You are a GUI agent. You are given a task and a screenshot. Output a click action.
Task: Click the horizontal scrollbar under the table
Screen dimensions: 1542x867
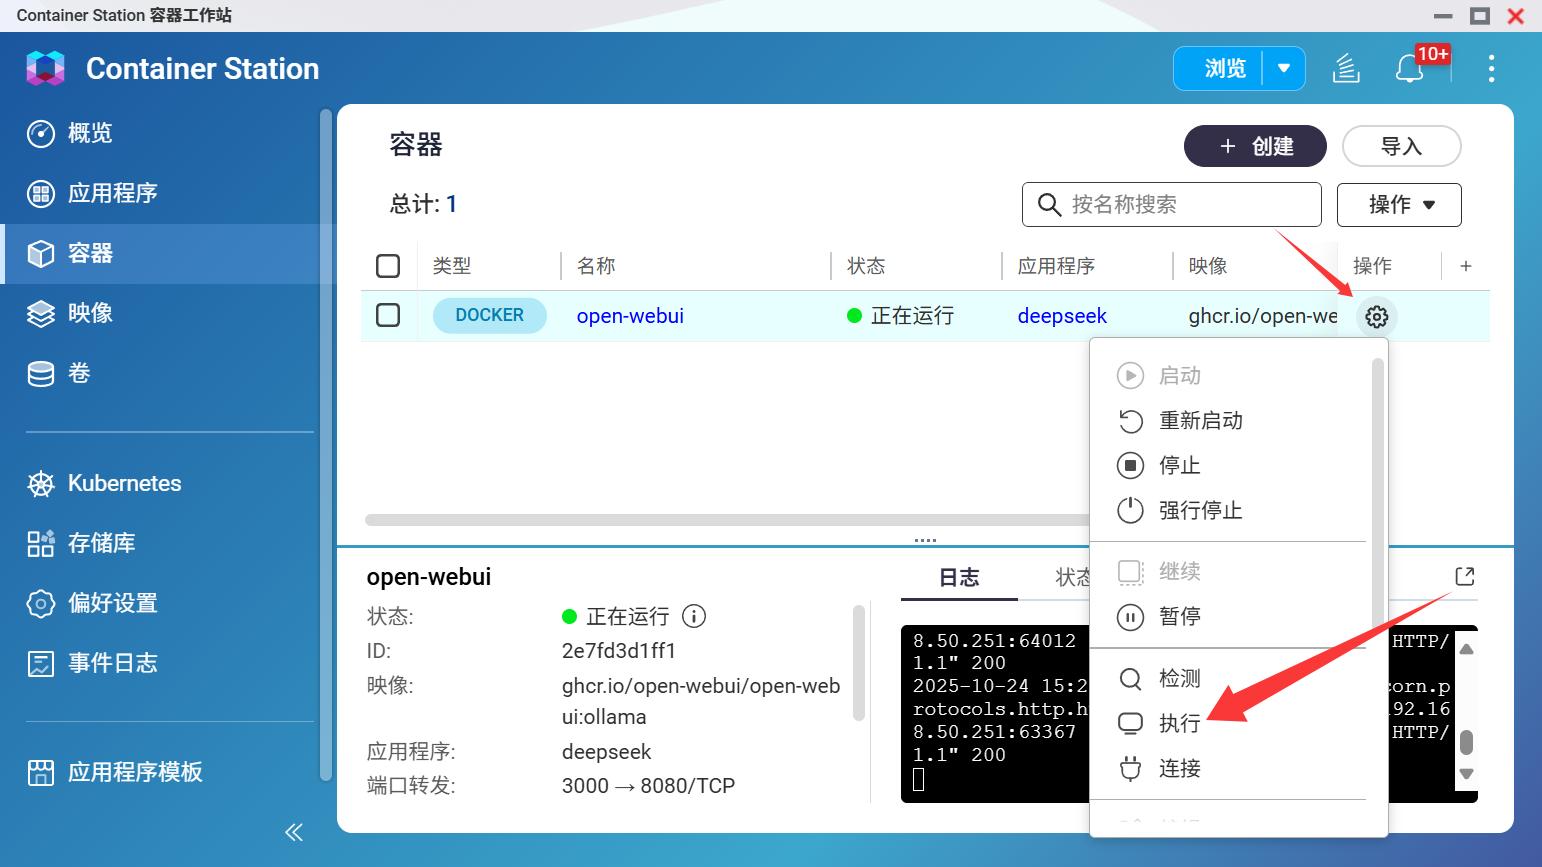pyautogui.click(x=726, y=520)
